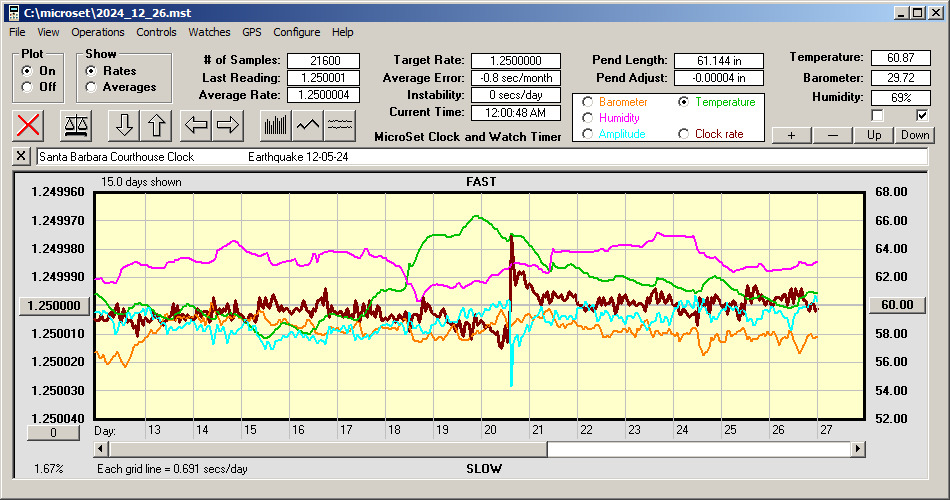This screenshot has width=950, height=500.
Task: Turn Plot Off radio button
Action: 27,87
